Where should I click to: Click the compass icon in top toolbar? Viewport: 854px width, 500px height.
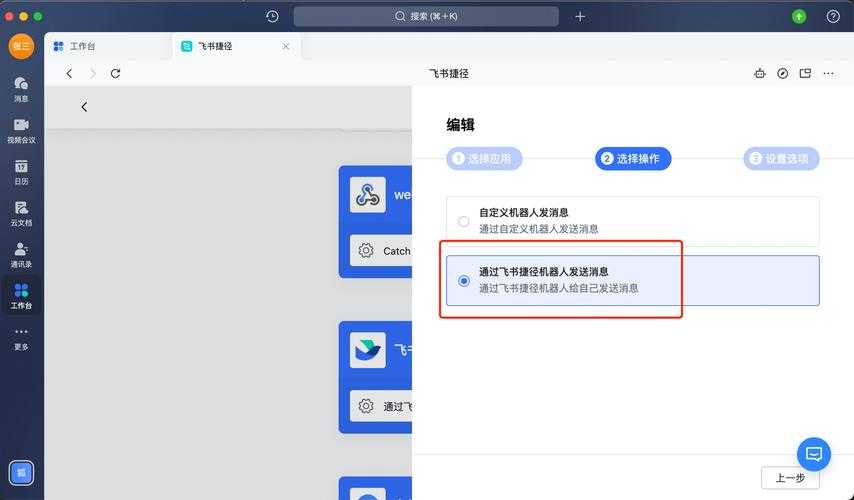click(783, 73)
